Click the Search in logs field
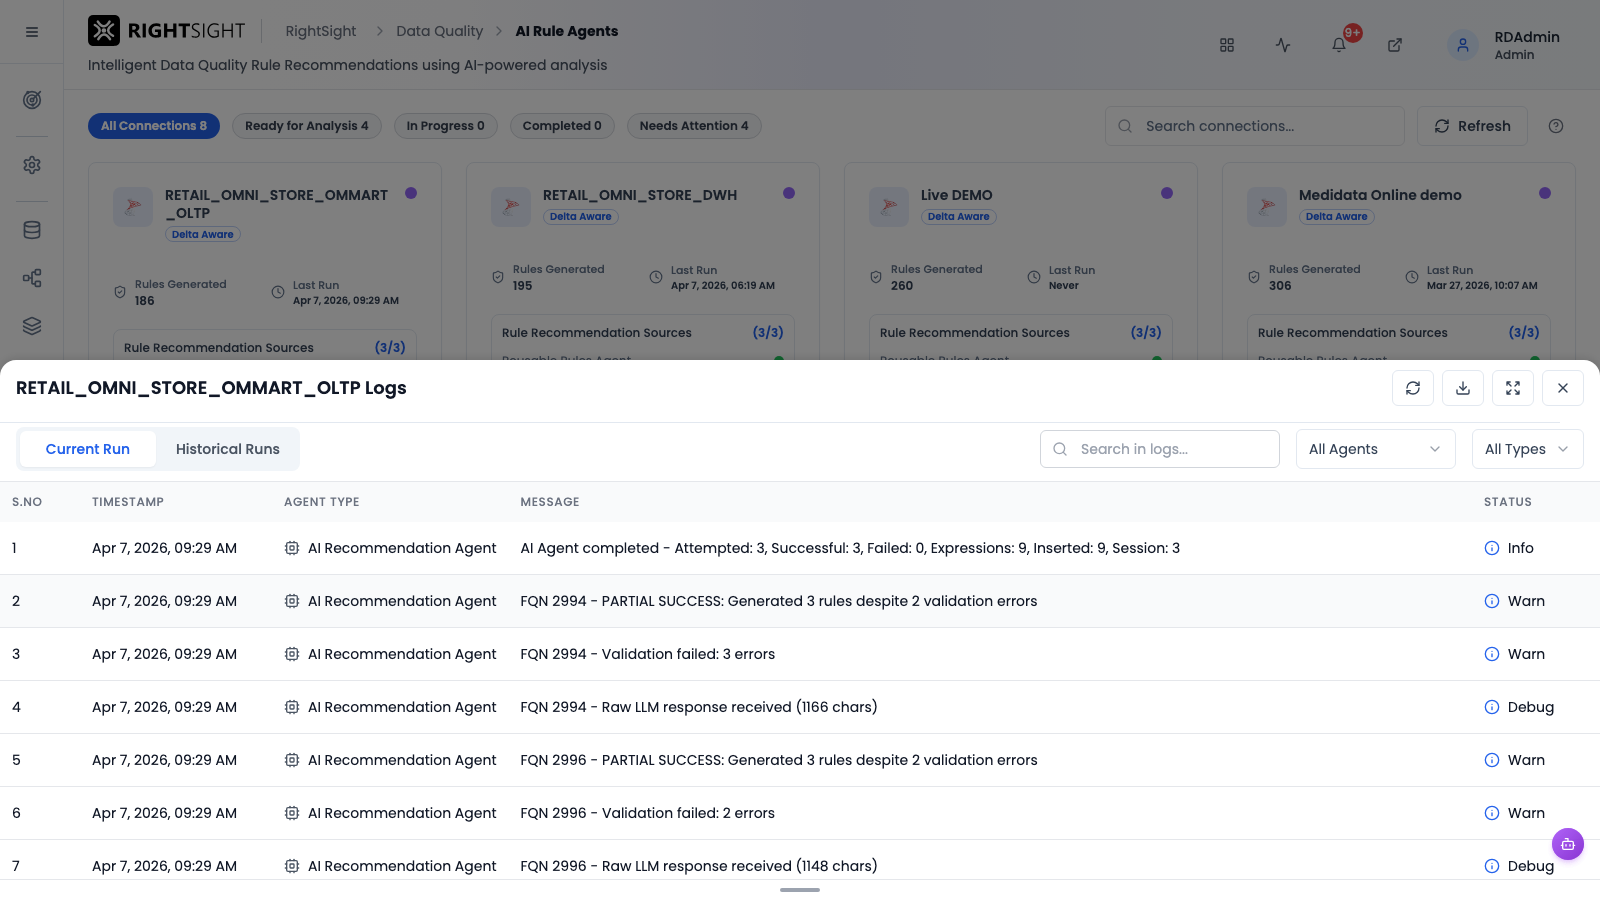Viewport: 1600px width, 900px height. pyautogui.click(x=1160, y=449)
